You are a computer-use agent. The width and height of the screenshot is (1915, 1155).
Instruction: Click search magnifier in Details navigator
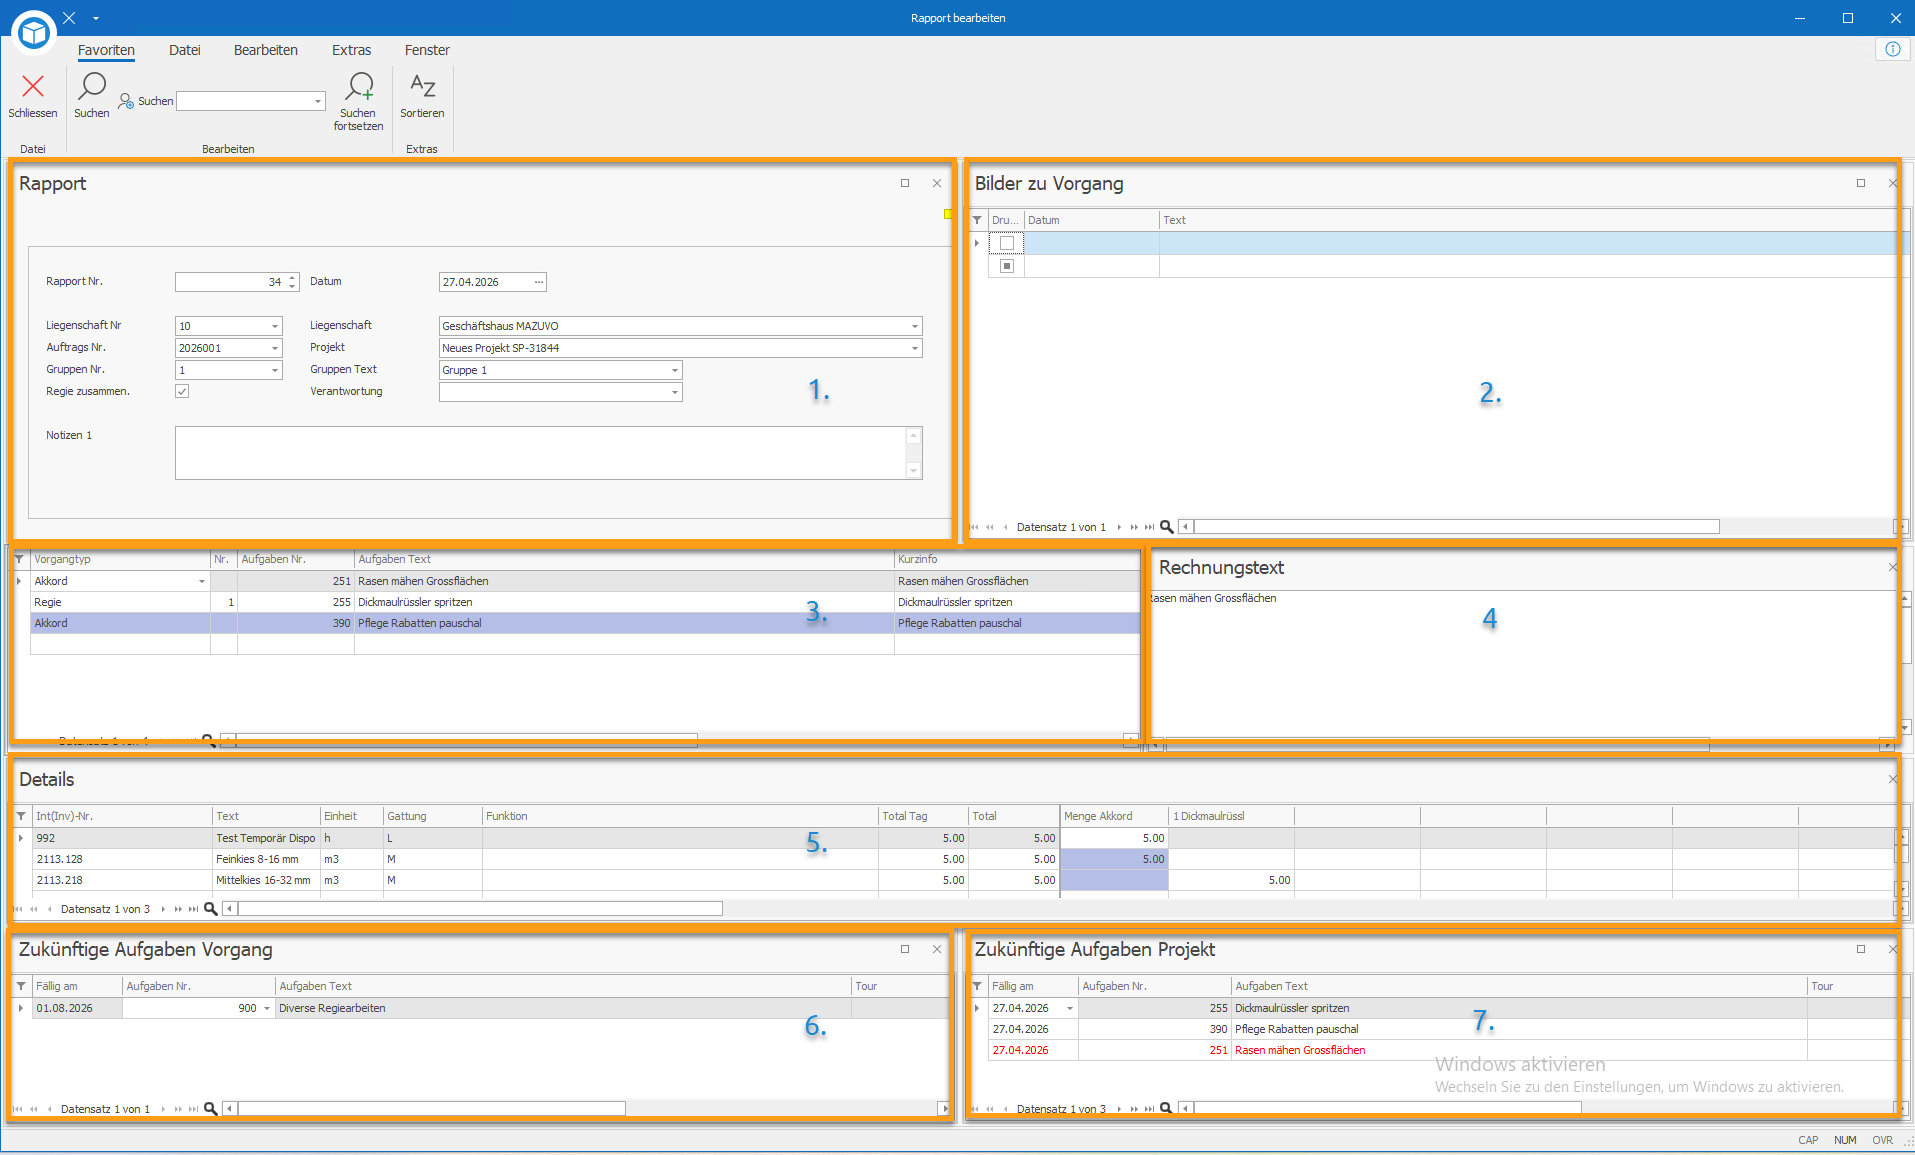click(x=210, y=909)
